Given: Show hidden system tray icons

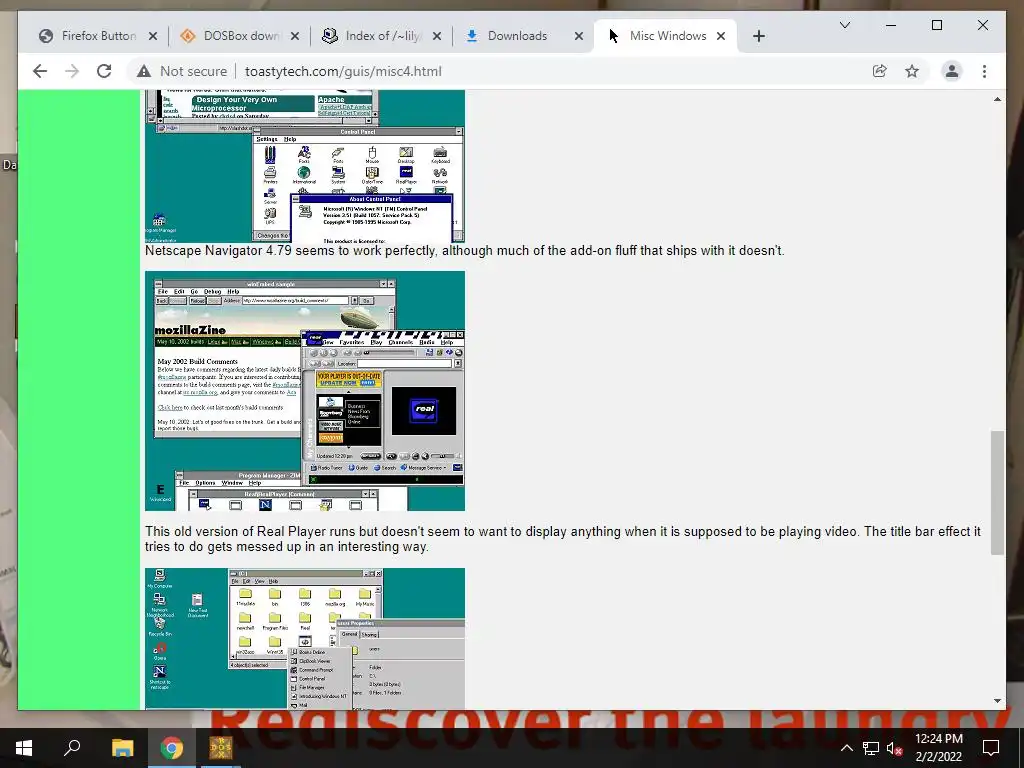Looking at the screenshot, I should pyautogui.click(x=846, y=748).
